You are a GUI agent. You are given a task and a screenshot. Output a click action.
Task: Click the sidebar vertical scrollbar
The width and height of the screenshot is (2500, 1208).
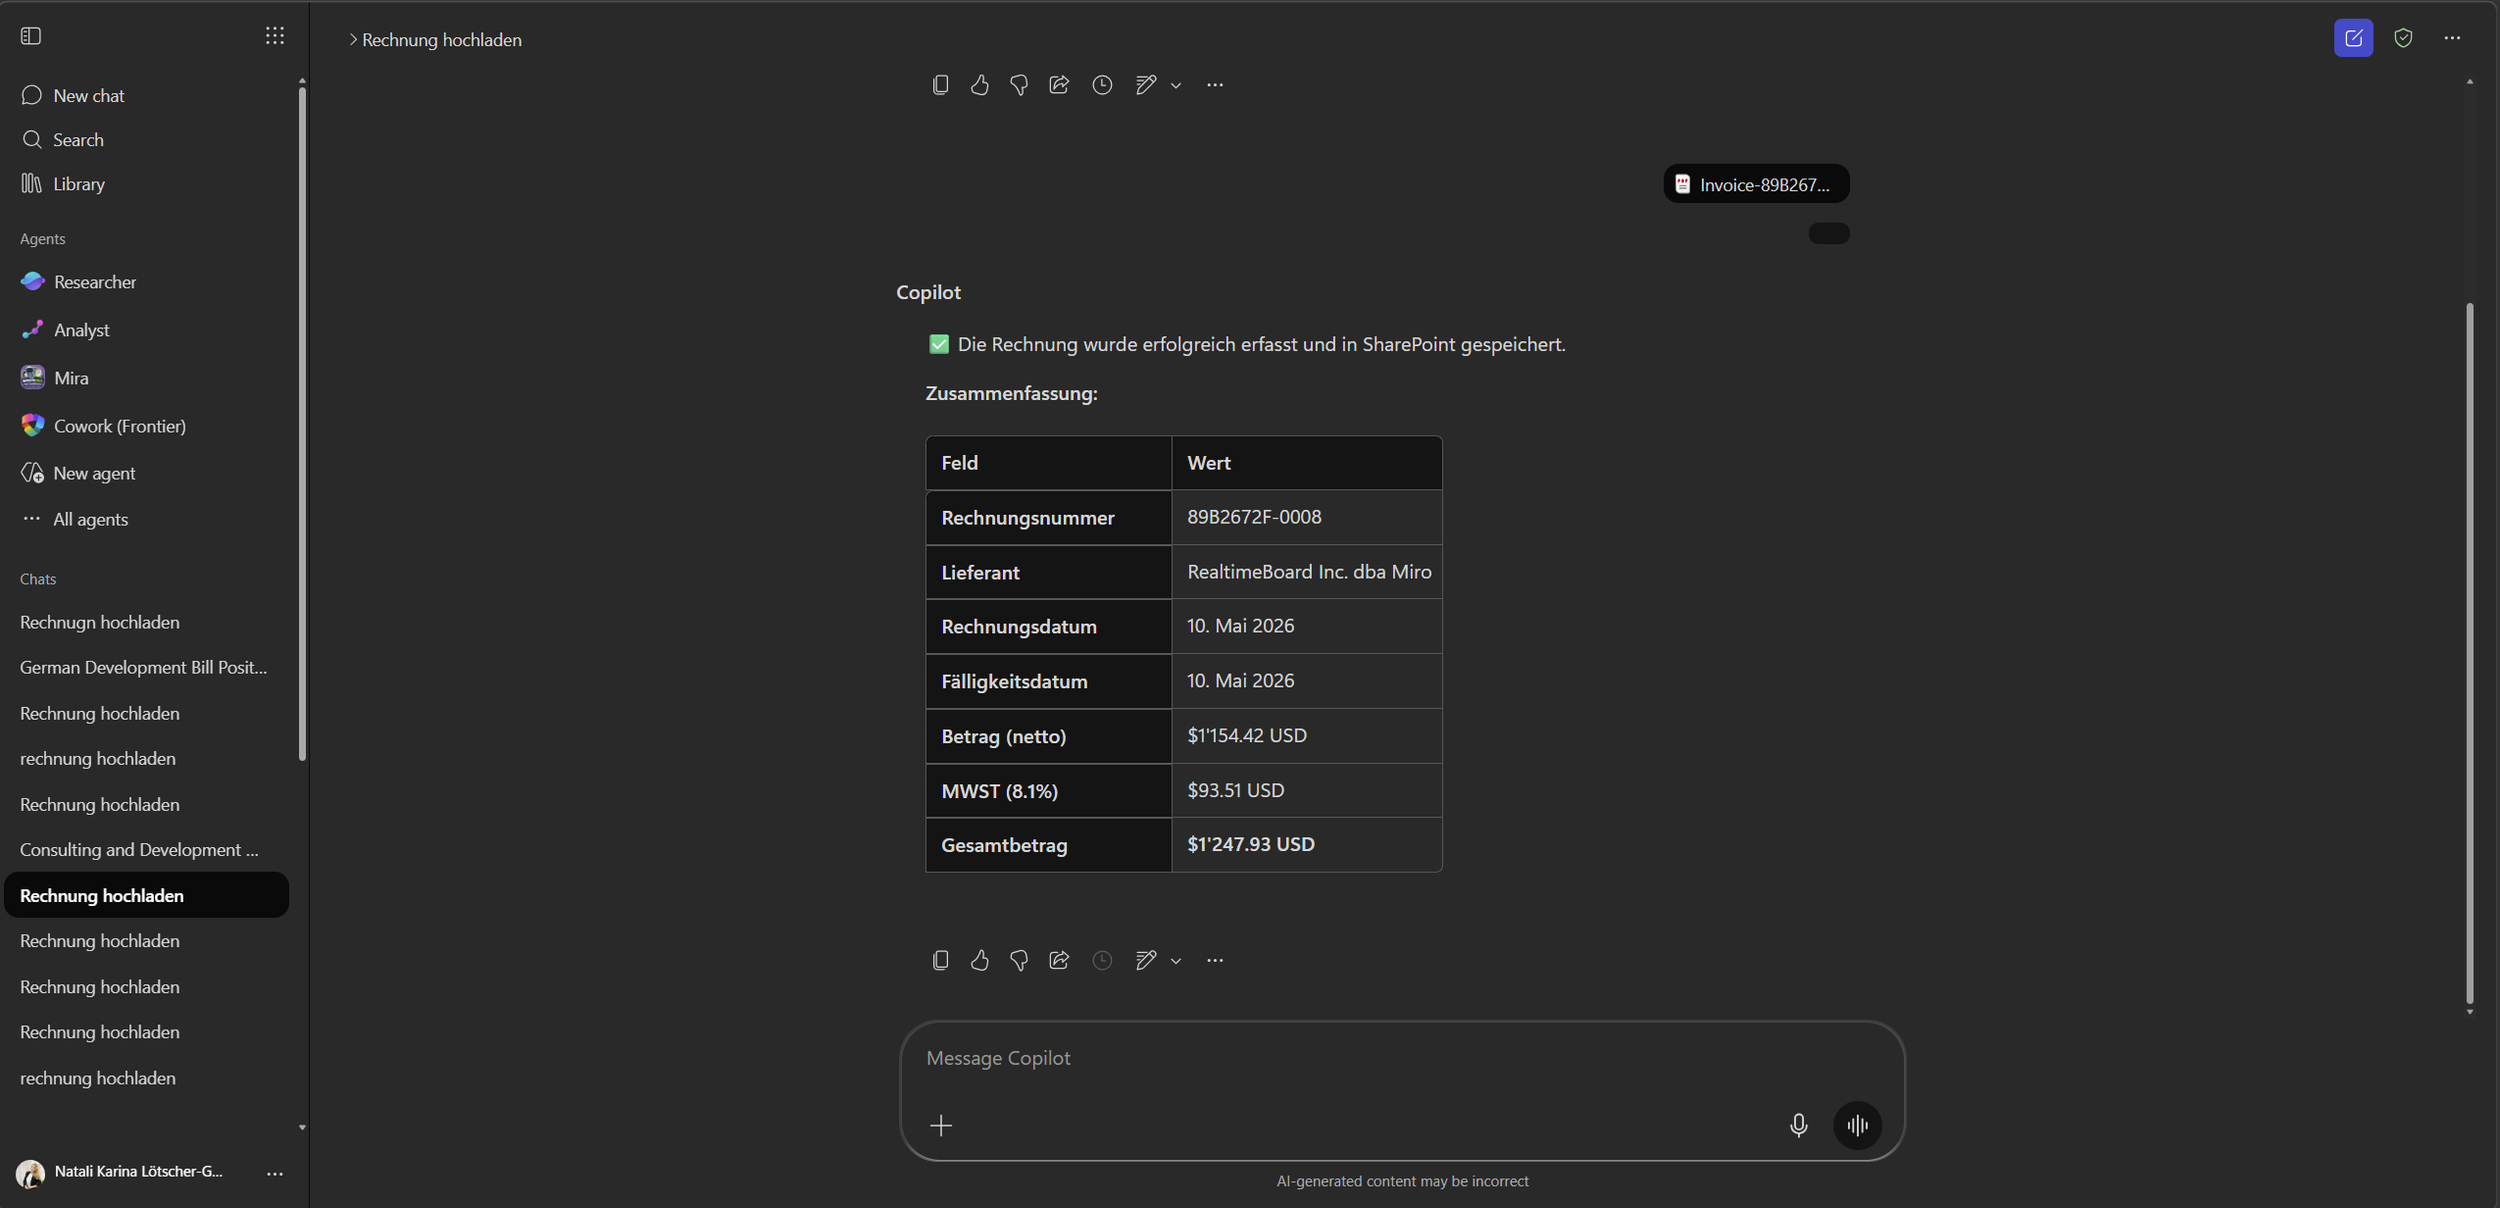click(x=302, y=424)
